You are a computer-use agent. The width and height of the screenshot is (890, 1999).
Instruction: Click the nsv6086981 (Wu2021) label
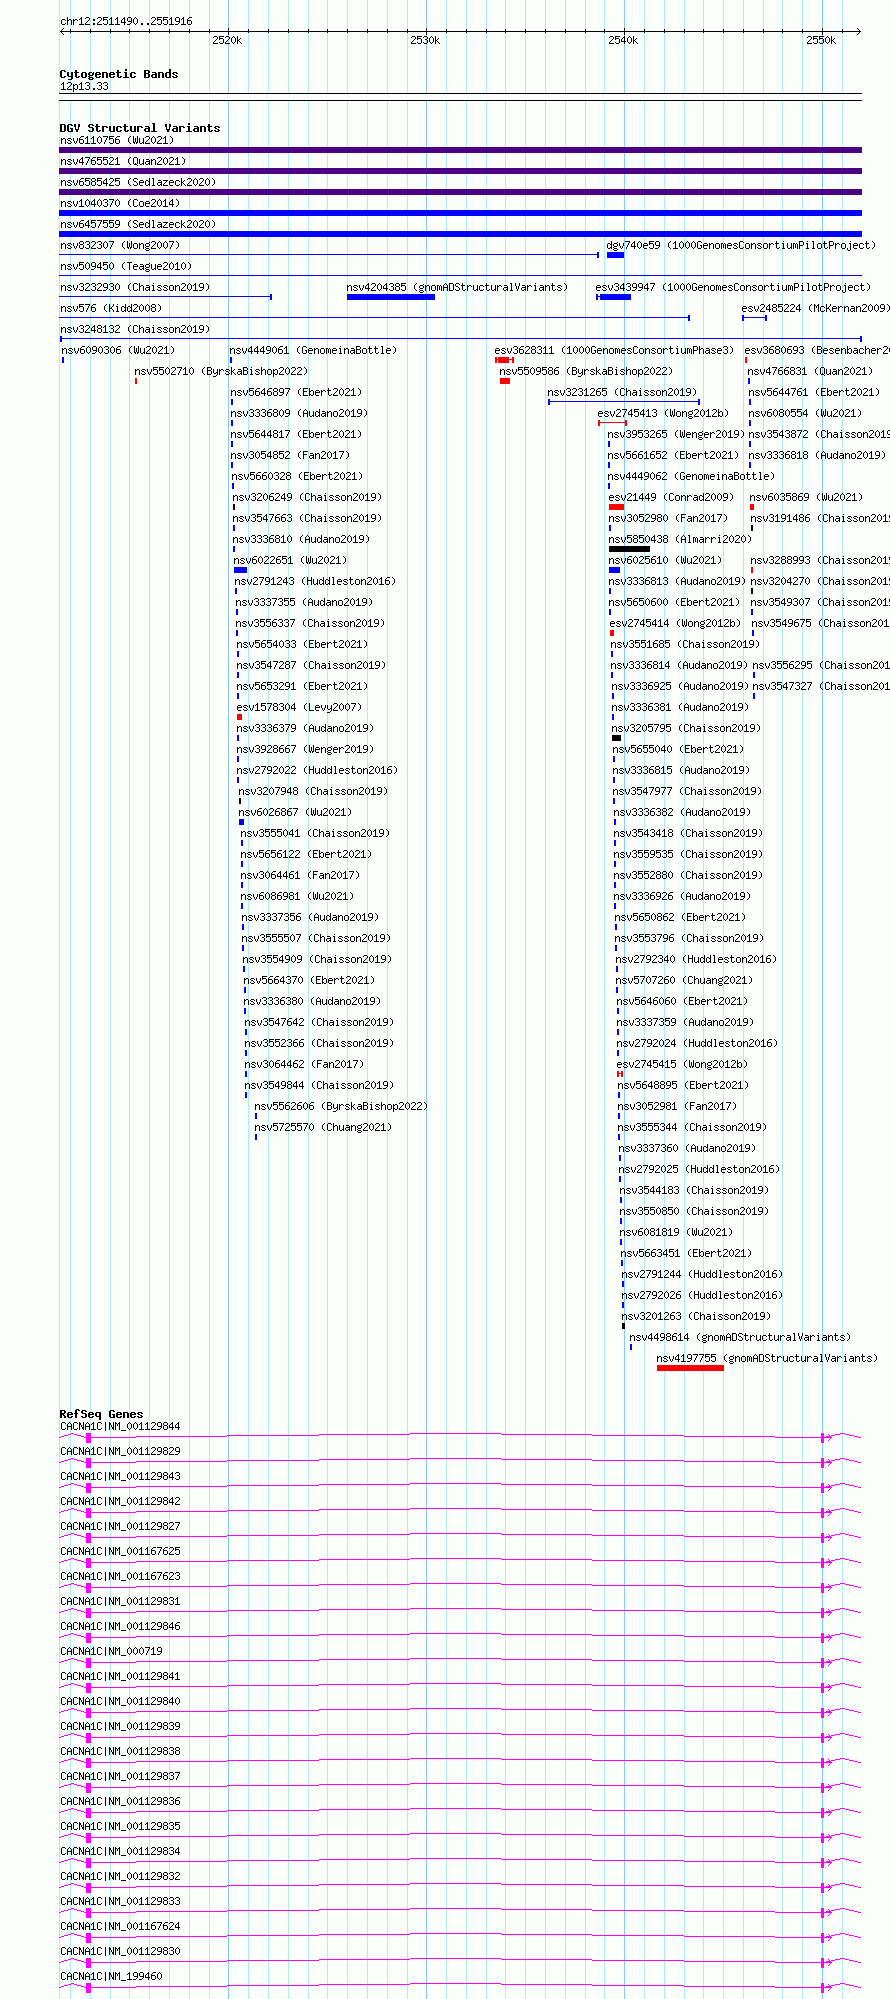pos(297,896)
